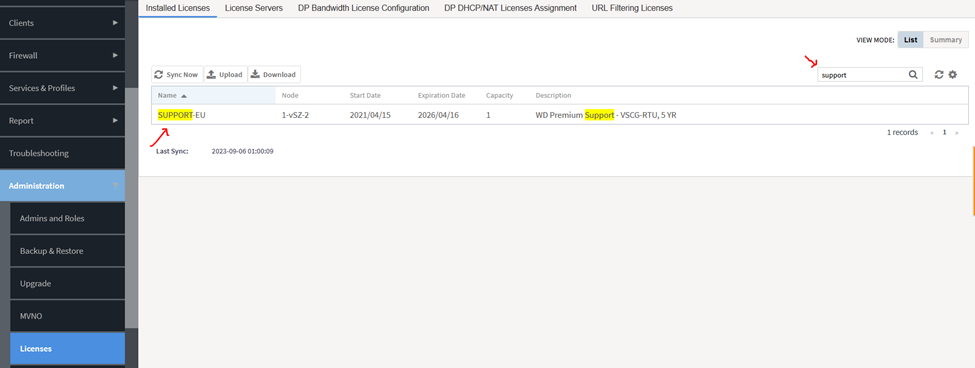Click expiration date 2026/04/16

[x=438, y=115]
